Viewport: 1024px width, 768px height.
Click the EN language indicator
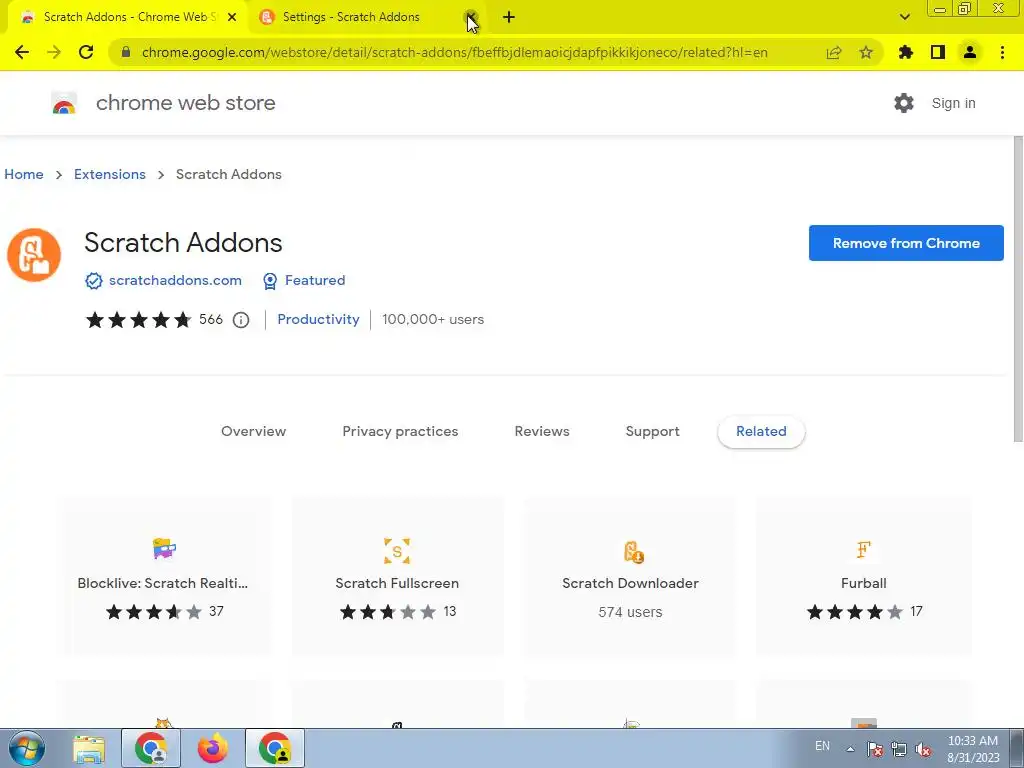pos(822,746)
